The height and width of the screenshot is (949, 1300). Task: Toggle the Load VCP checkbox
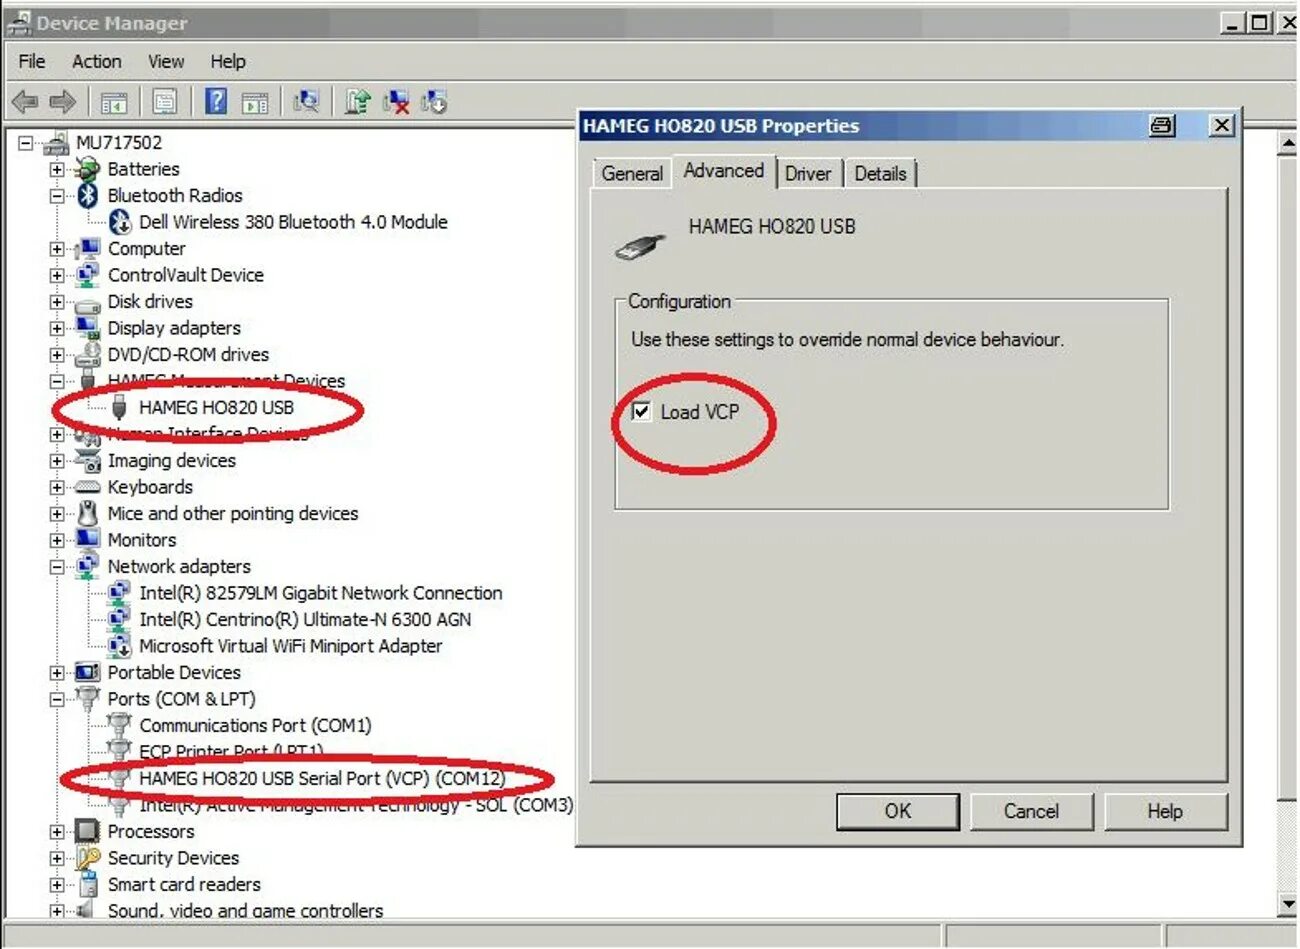642,411
